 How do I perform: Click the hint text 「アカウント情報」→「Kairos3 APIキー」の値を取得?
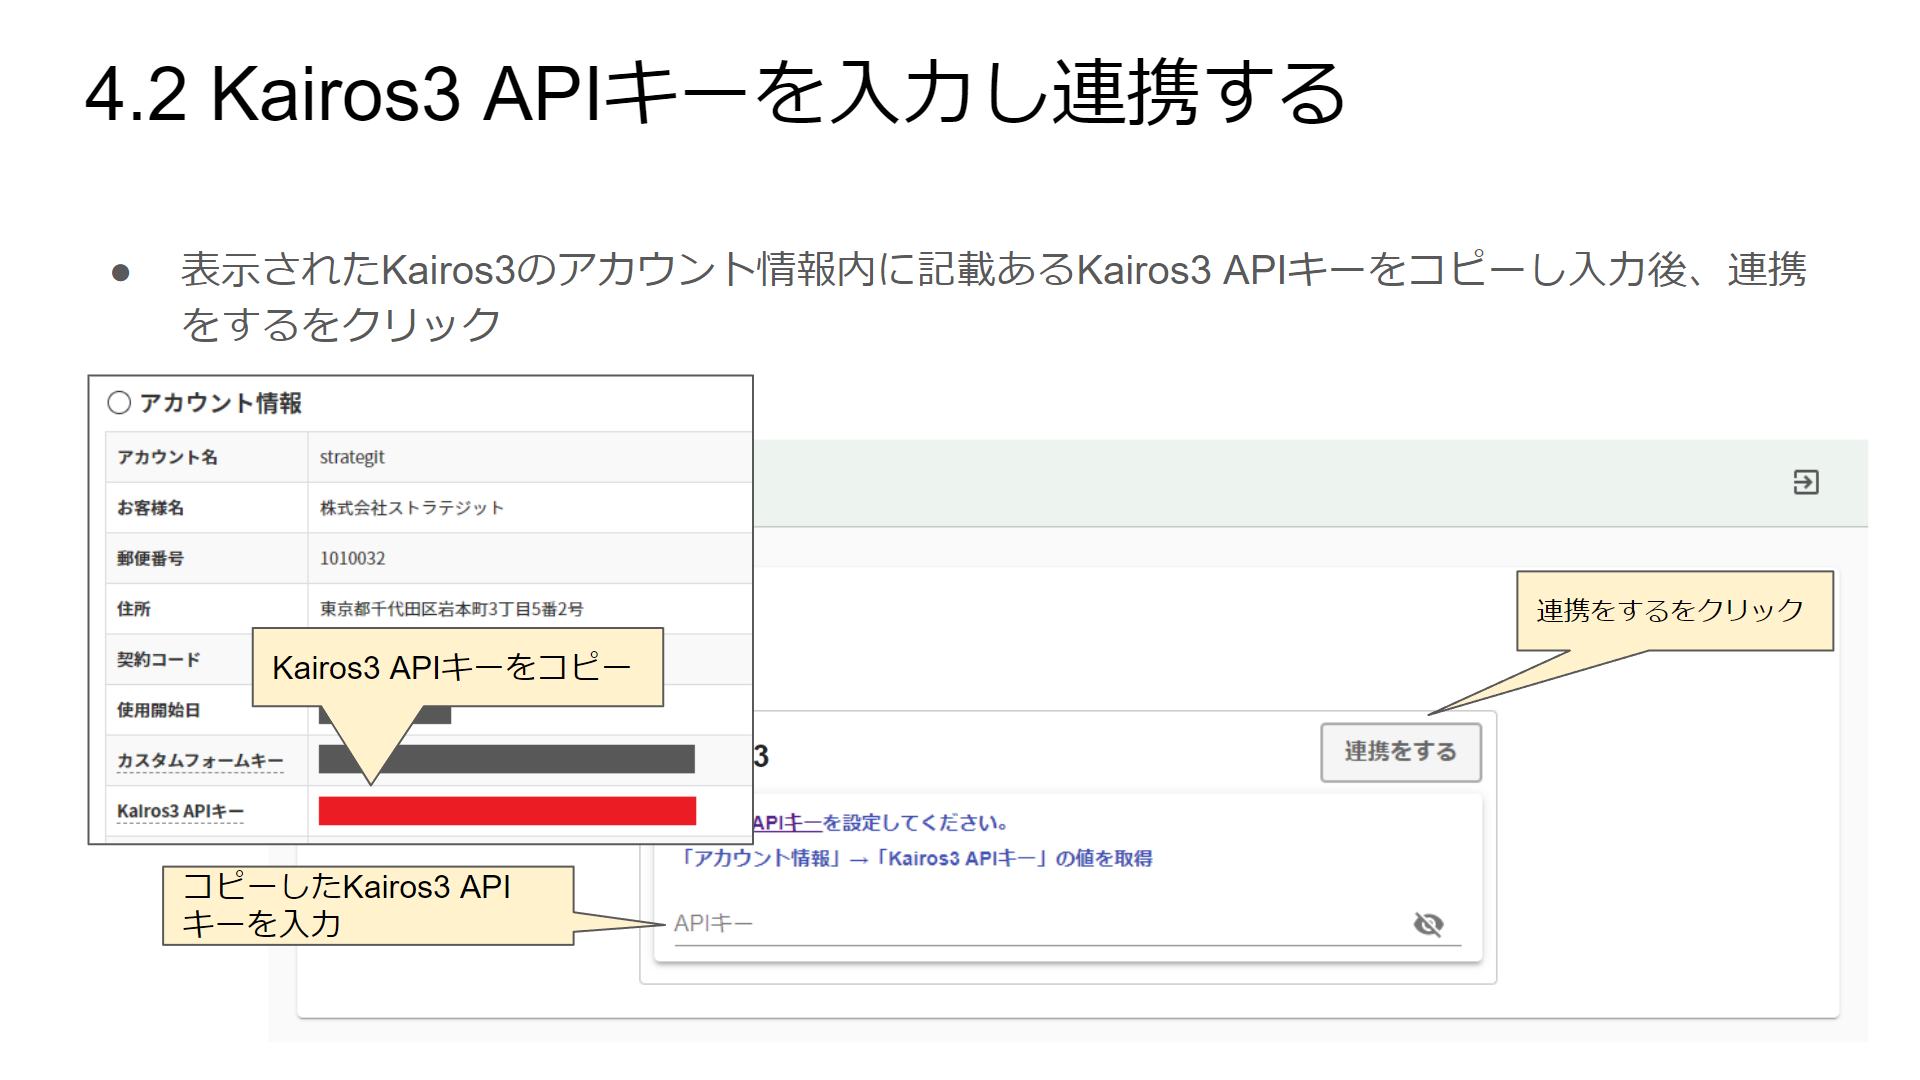point(915,858)
